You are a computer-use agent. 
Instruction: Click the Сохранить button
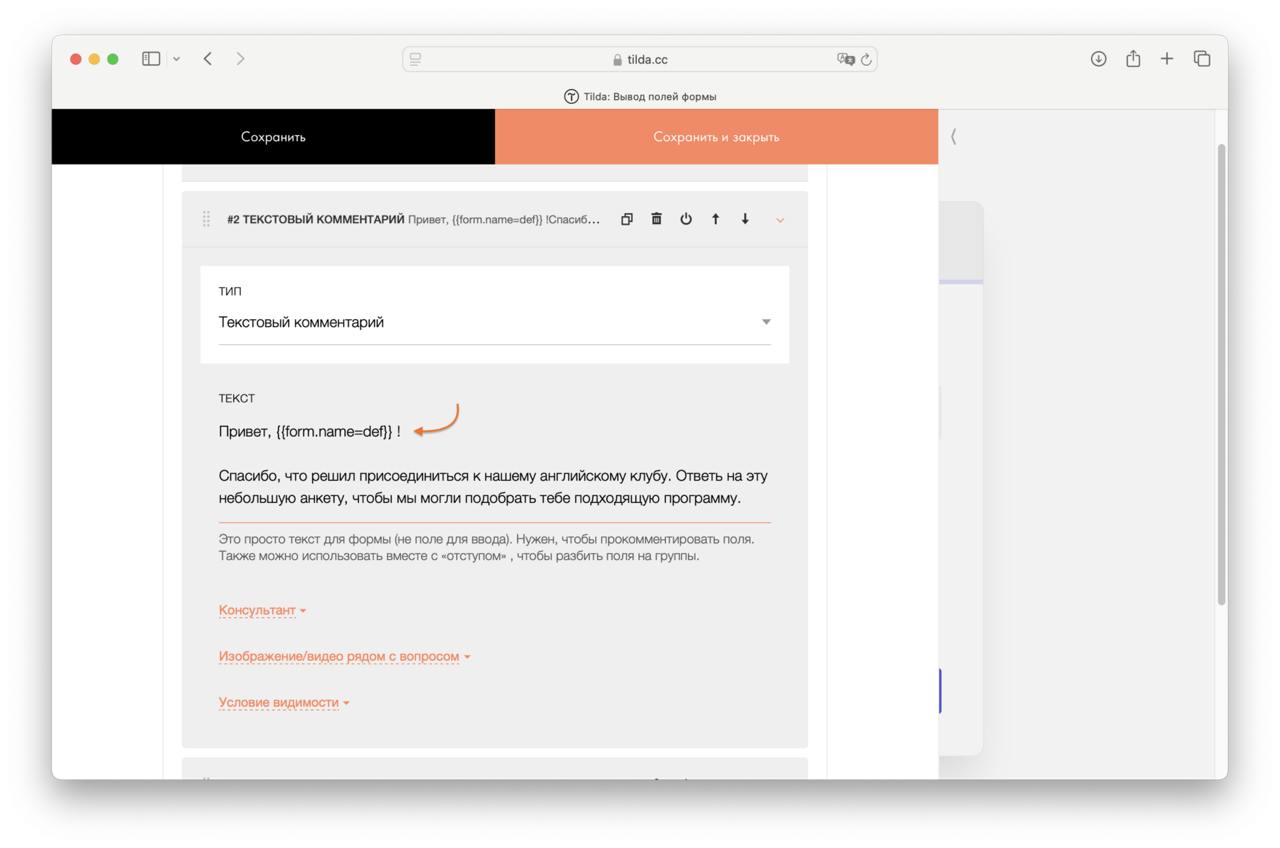pyautogui.click(x=273, y=137)
